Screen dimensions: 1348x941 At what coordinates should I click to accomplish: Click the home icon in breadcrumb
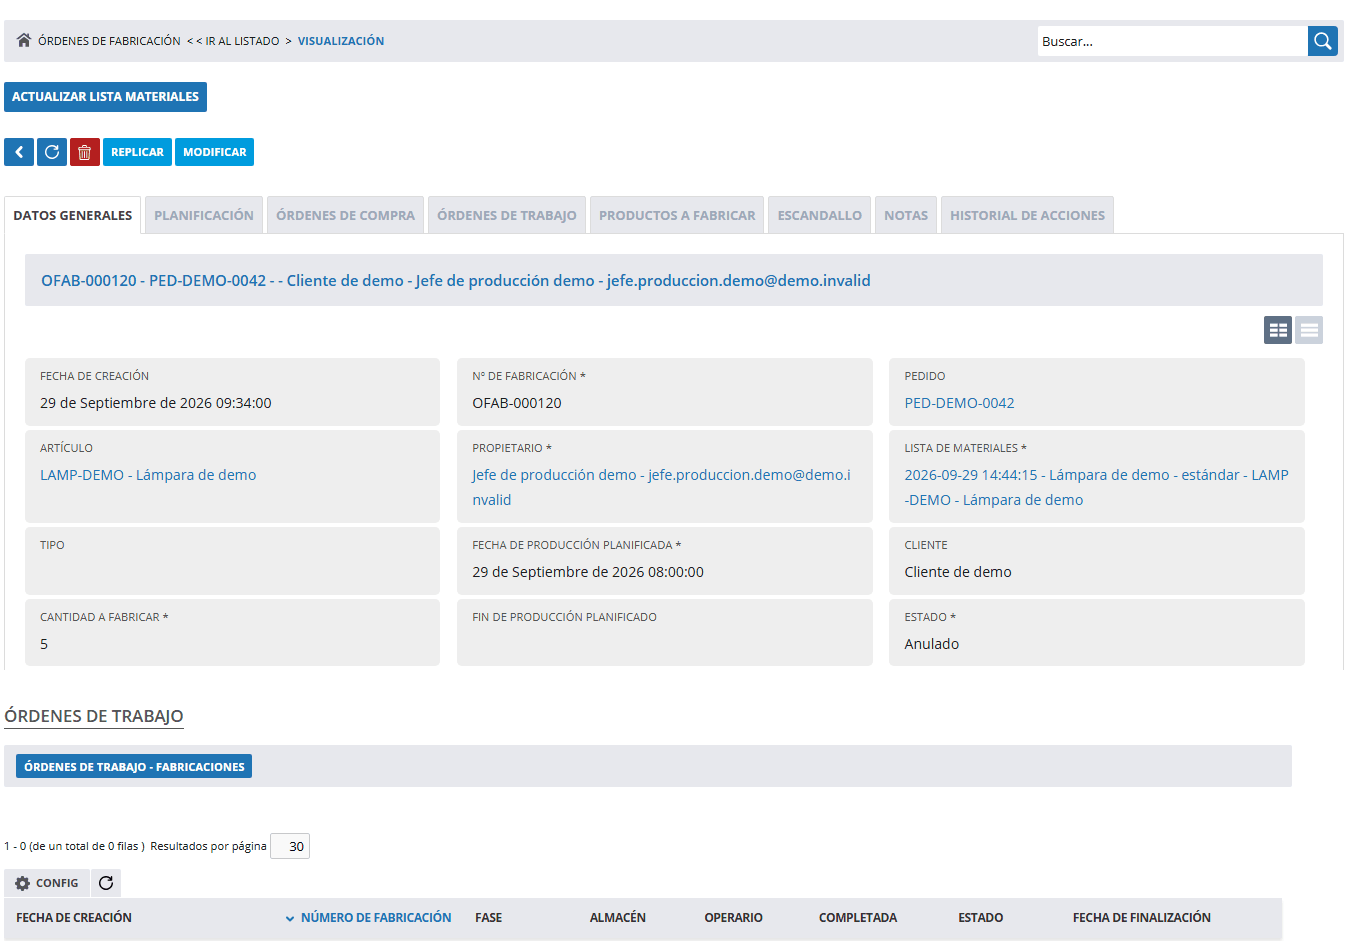point(24,41)
